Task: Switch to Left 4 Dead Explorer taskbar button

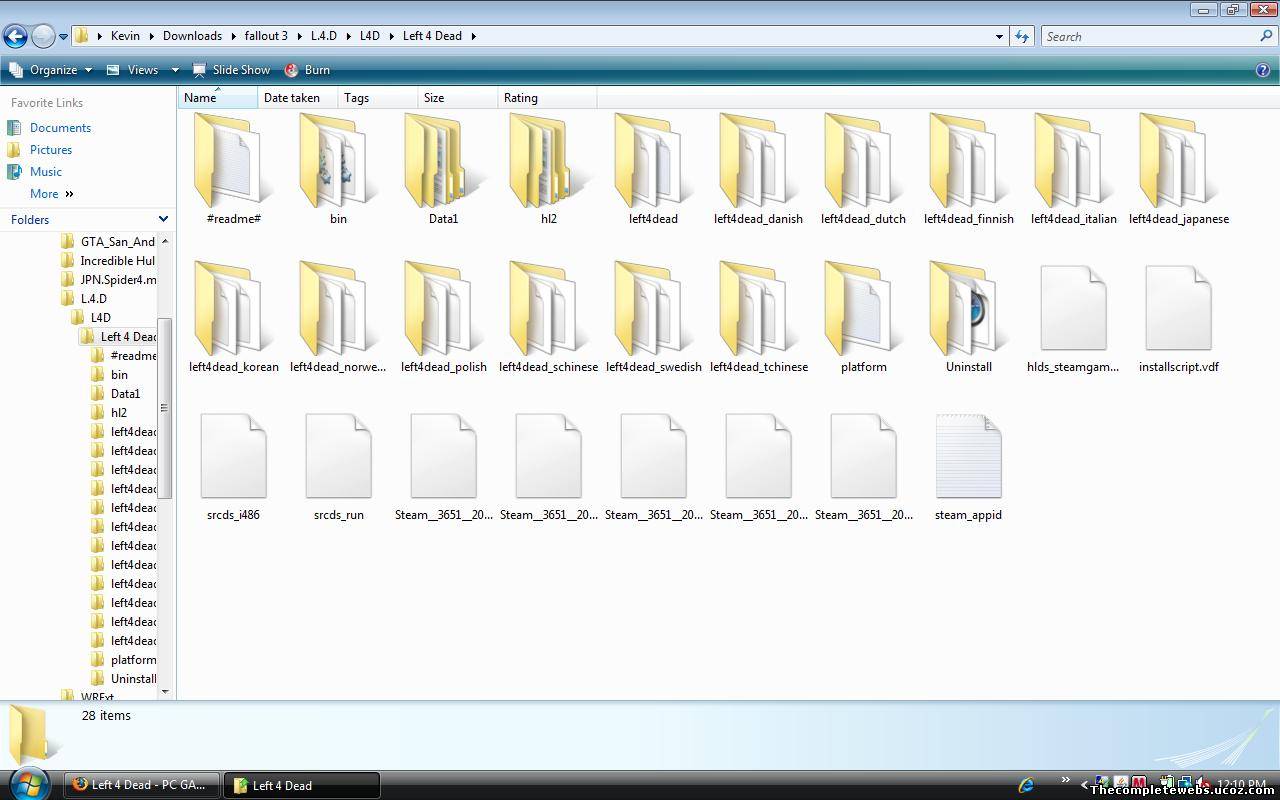Action: click(x=301, y=785)
